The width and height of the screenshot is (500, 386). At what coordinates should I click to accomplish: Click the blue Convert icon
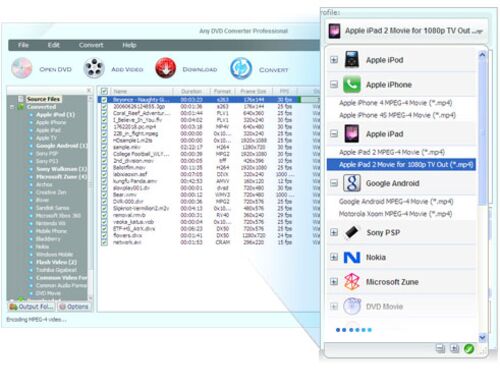[241, 68]
